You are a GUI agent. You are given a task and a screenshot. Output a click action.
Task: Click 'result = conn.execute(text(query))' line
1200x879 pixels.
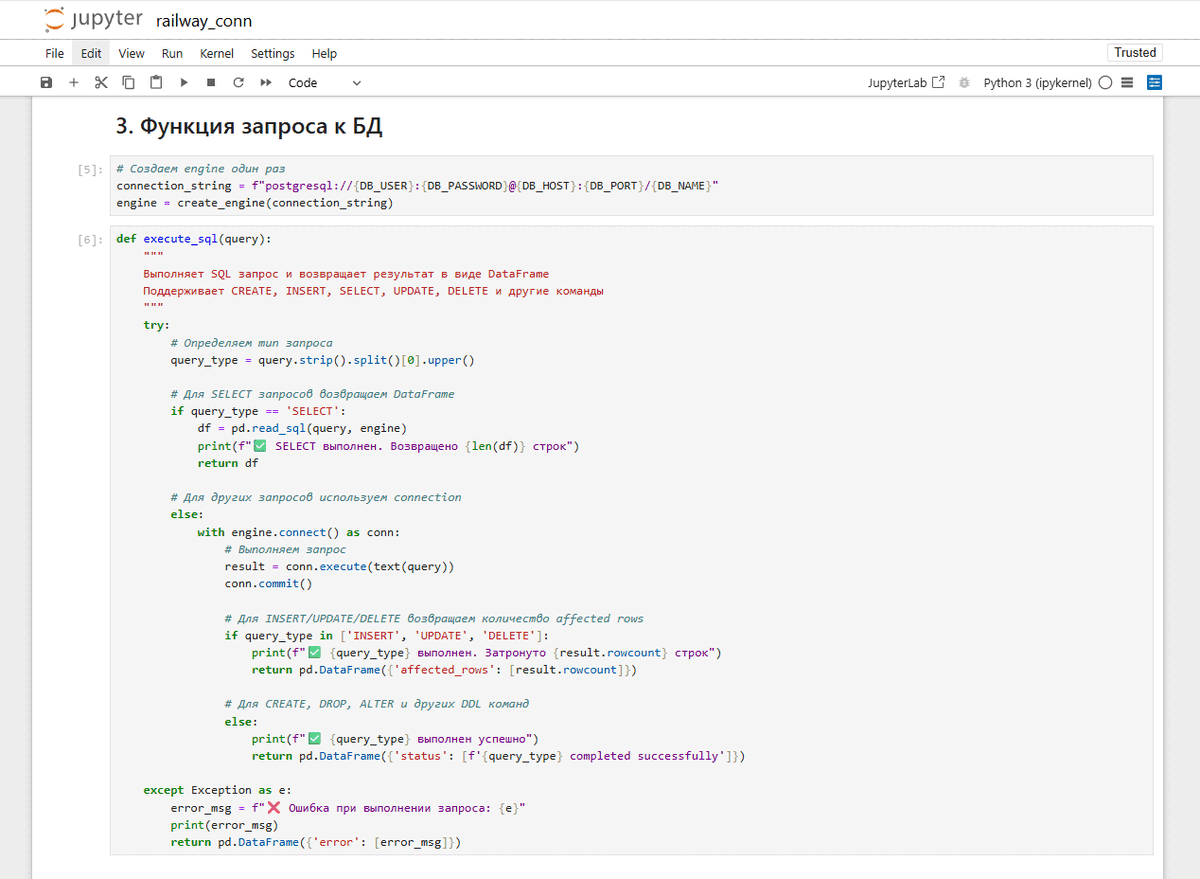pos(339,566)
